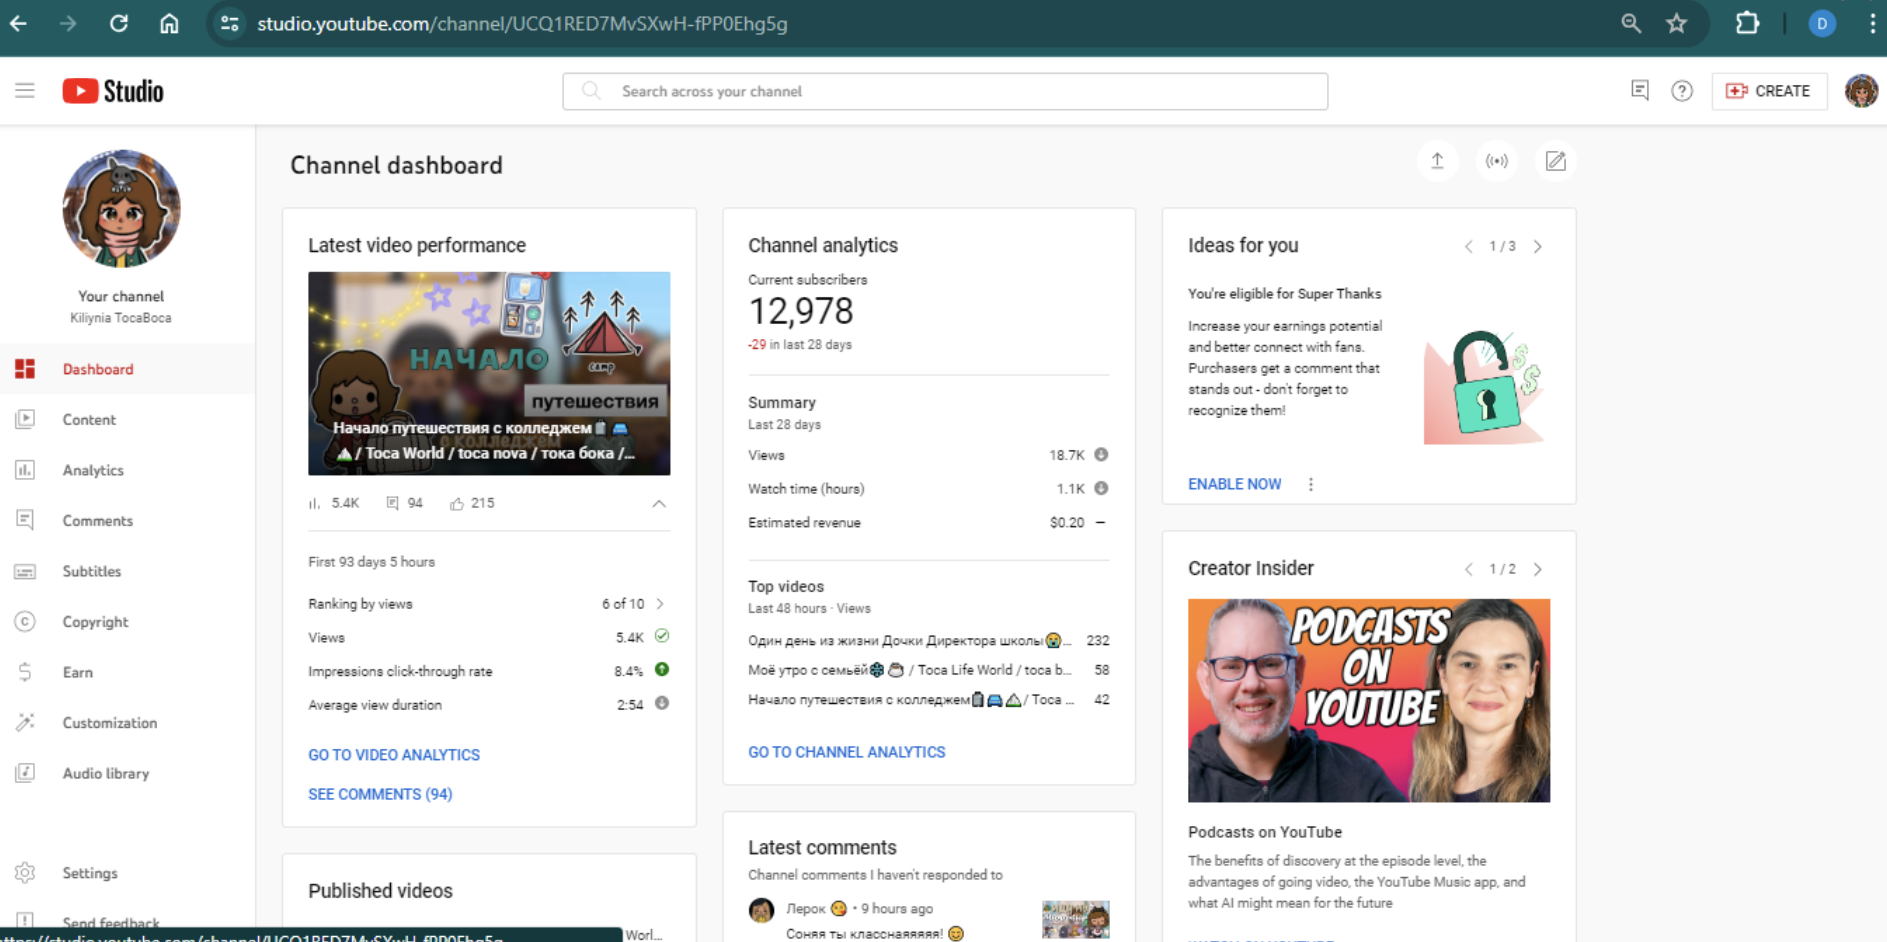Open Comments in sidebar
Viewport: 1887px width, 942px height.
click(127, 521)
